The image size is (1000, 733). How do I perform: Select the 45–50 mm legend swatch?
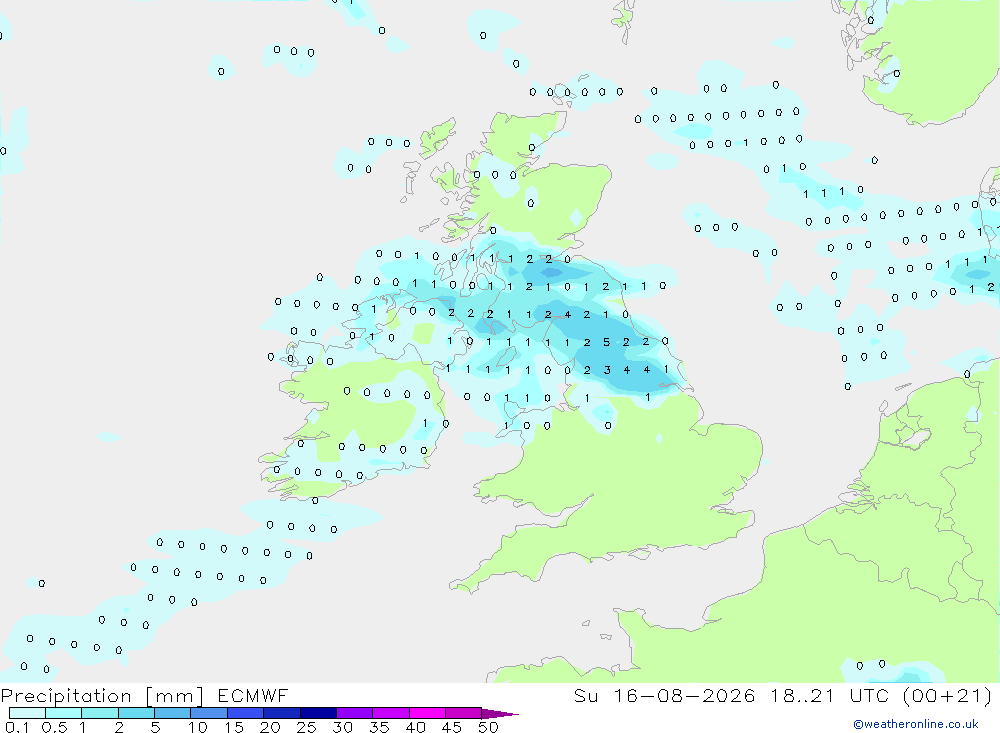point(463,713)
